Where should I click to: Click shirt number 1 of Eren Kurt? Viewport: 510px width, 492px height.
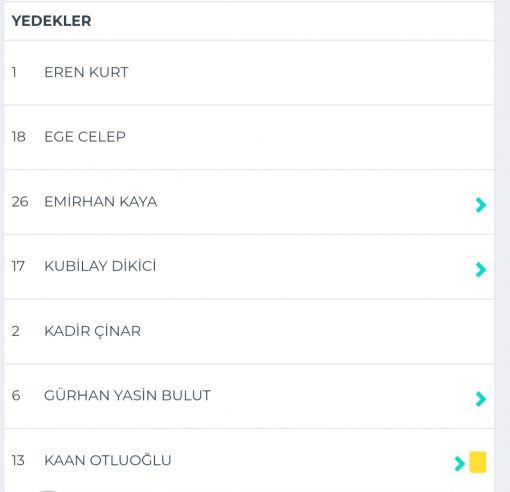coord(14,72)
